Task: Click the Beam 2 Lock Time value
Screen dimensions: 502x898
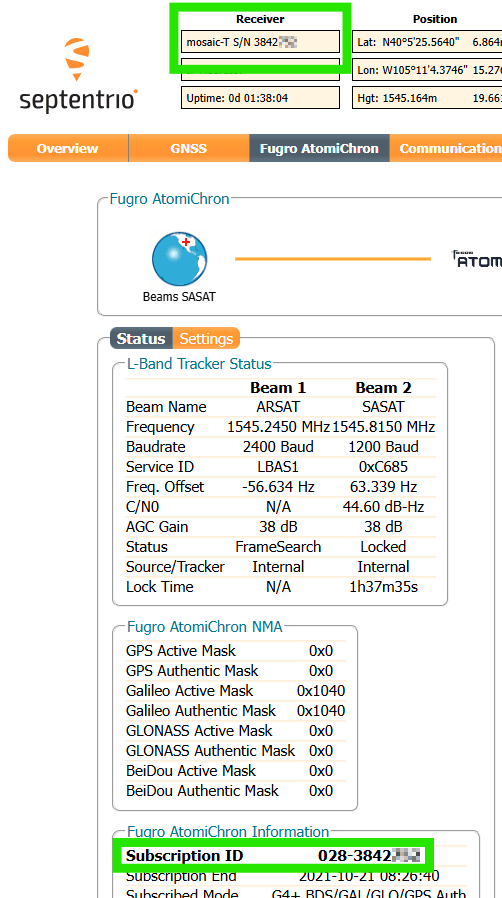Action: pos(384,586)
